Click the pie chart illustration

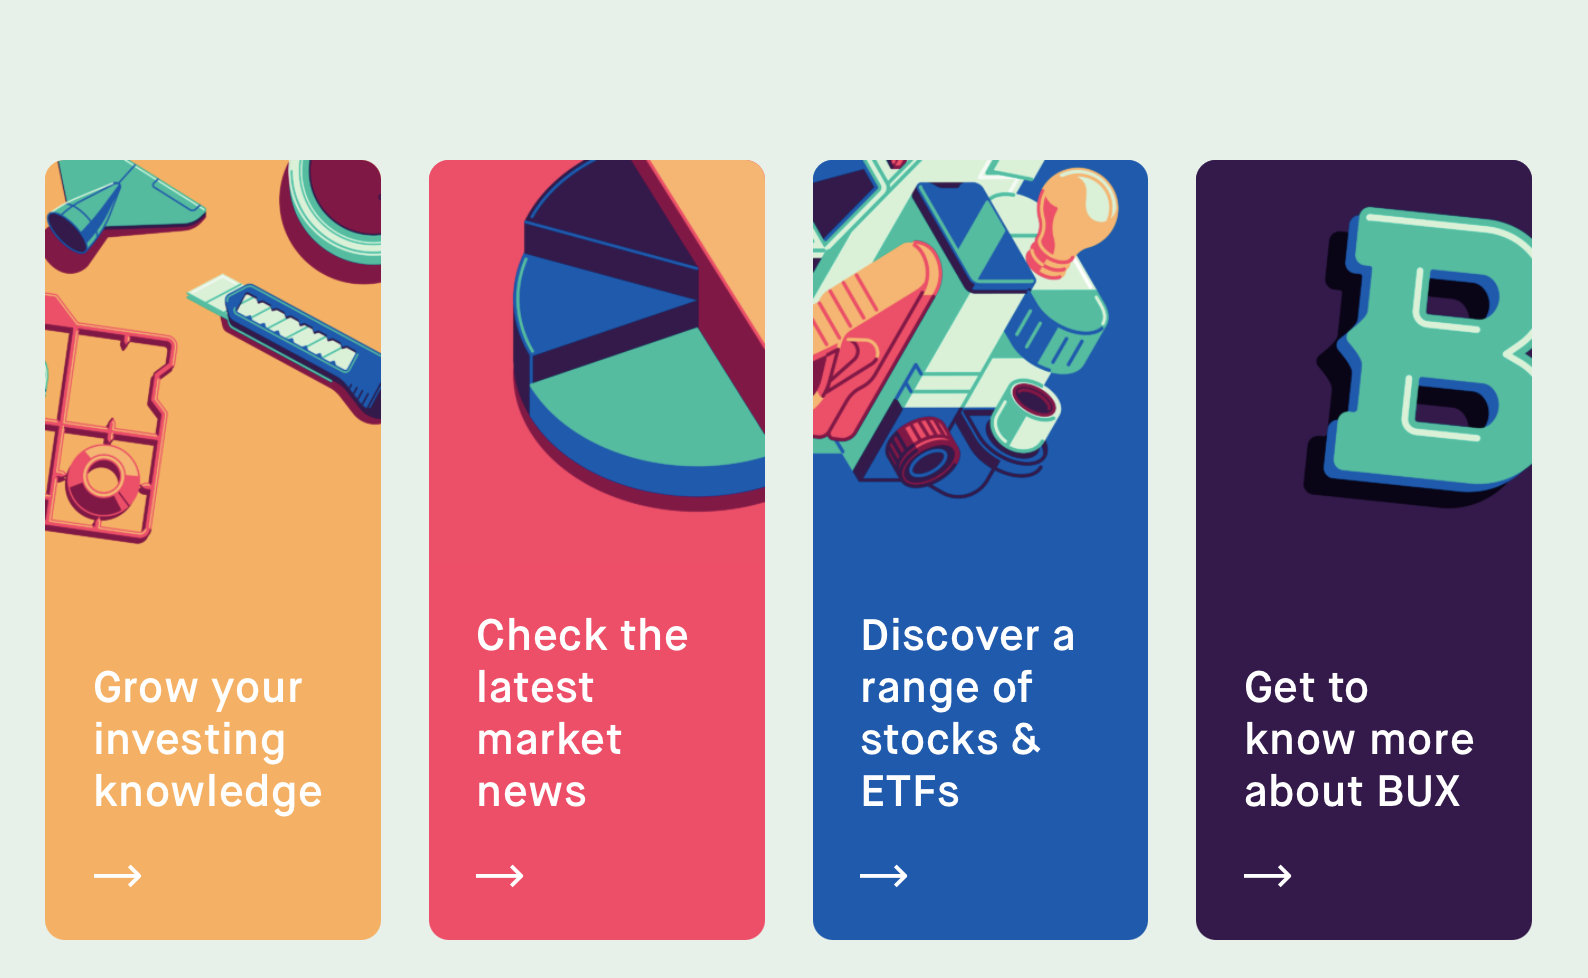(638, 330)
